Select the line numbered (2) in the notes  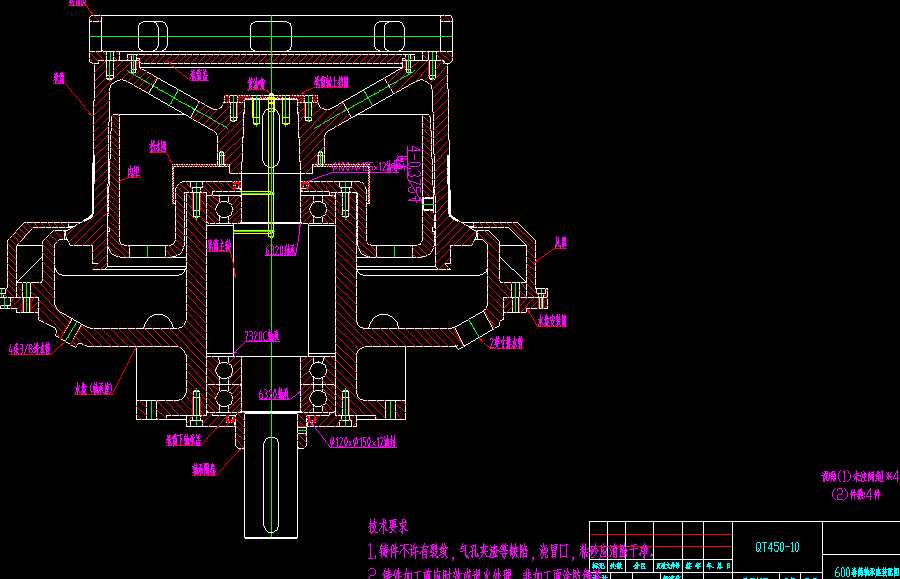point(856,494)
